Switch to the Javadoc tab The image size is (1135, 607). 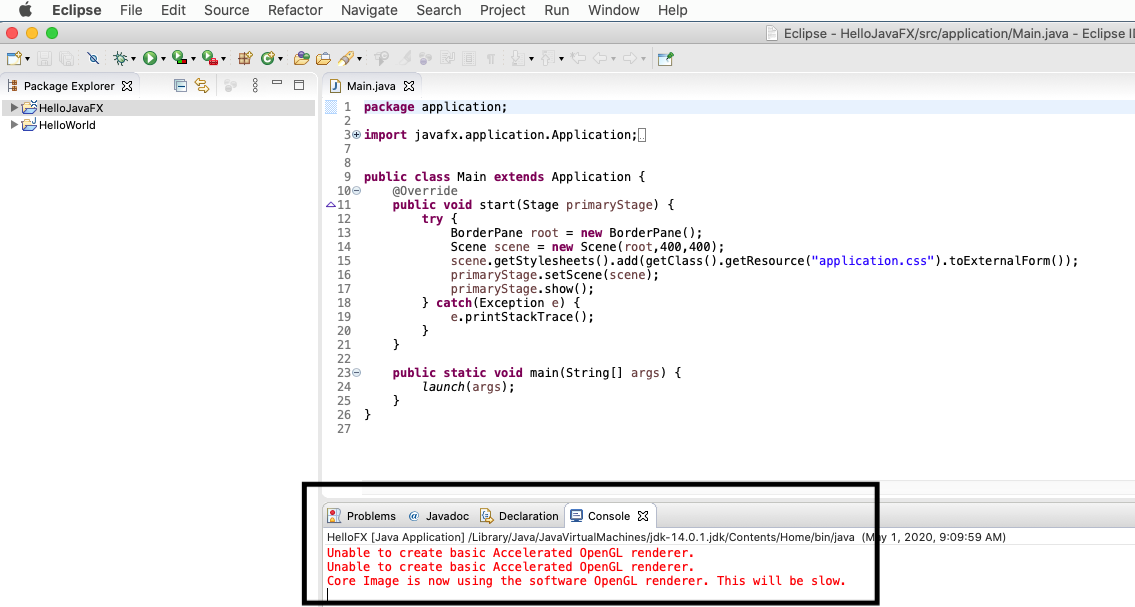439,516
